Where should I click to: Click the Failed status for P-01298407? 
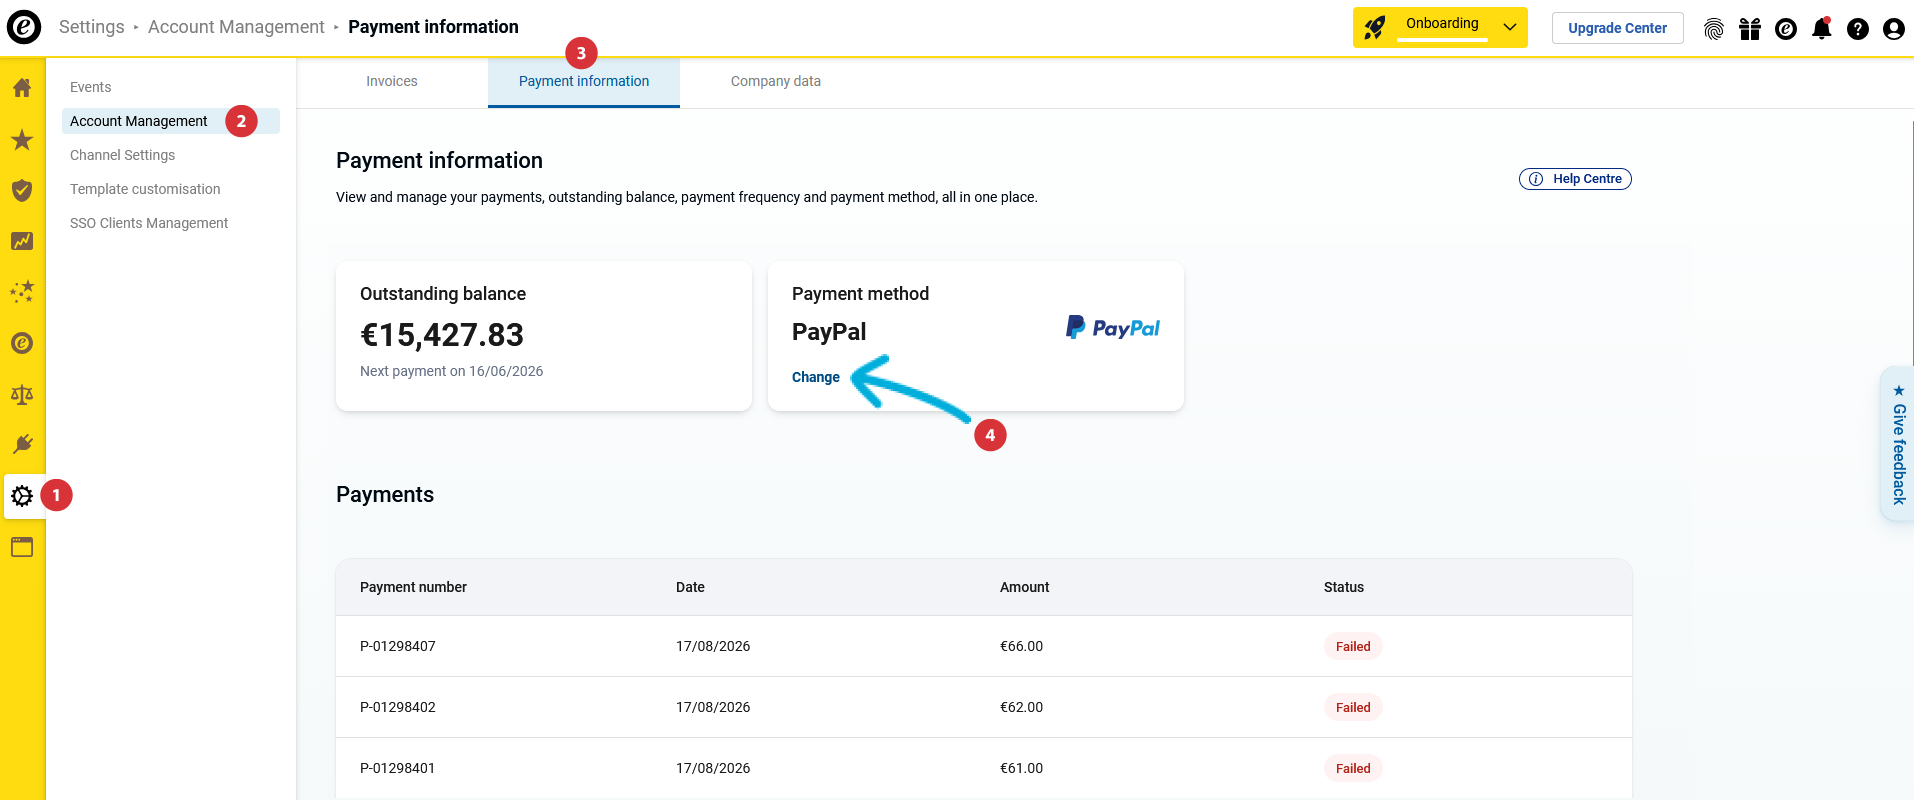pos(1353,646)
